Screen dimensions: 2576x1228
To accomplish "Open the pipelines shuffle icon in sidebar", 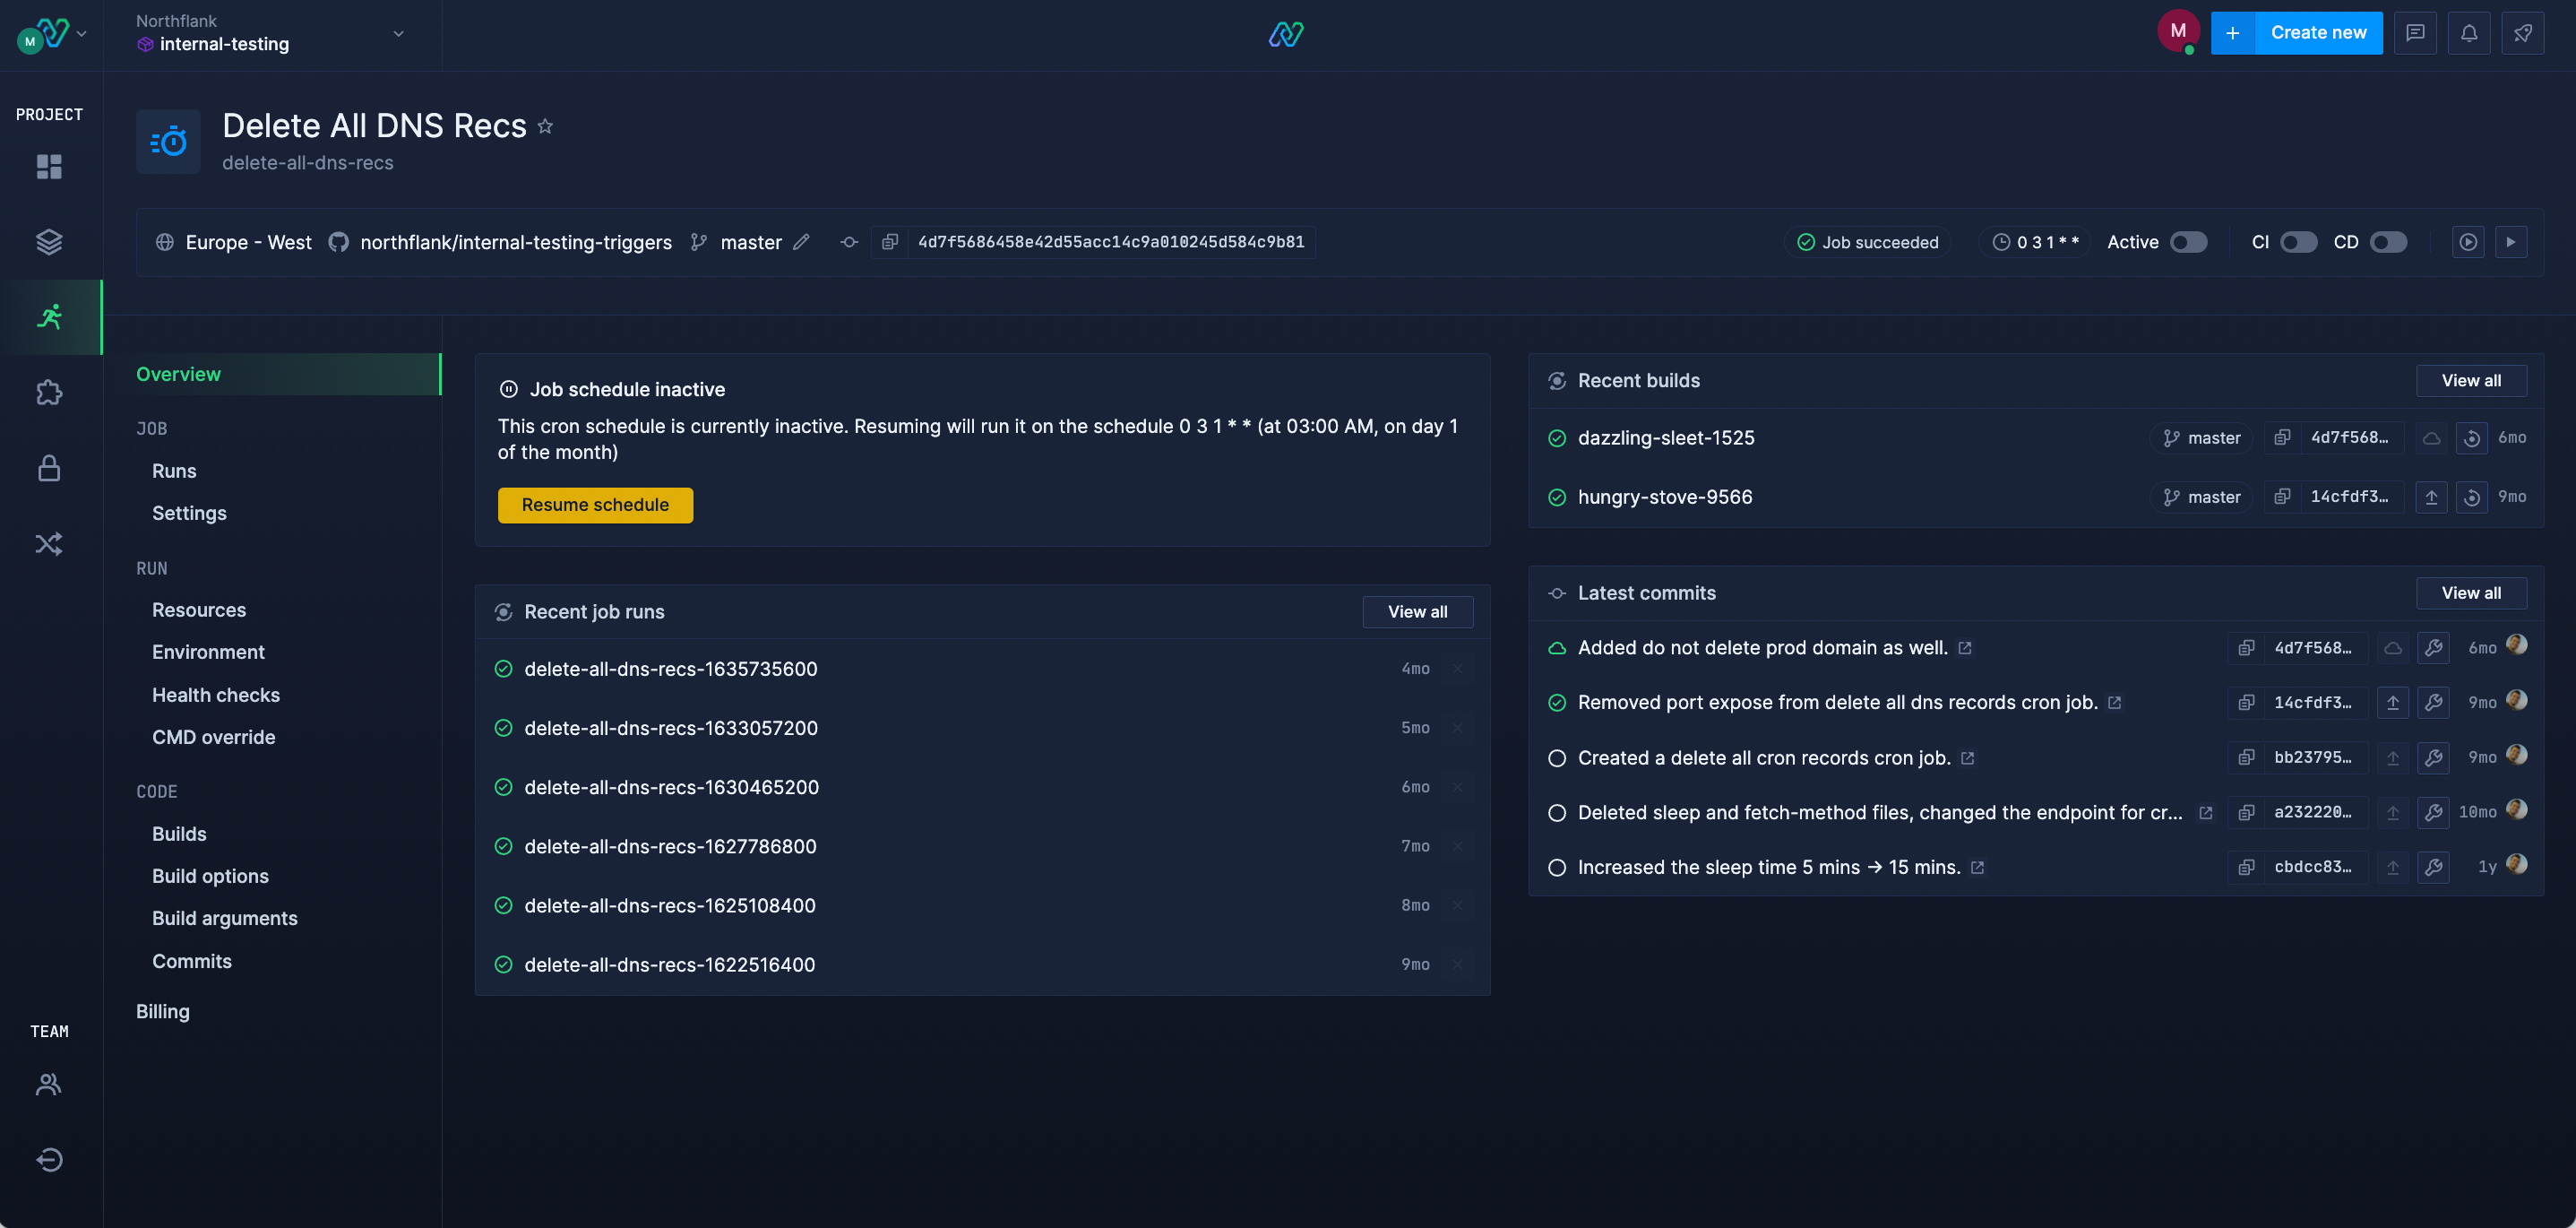I will tap(49, 543).
